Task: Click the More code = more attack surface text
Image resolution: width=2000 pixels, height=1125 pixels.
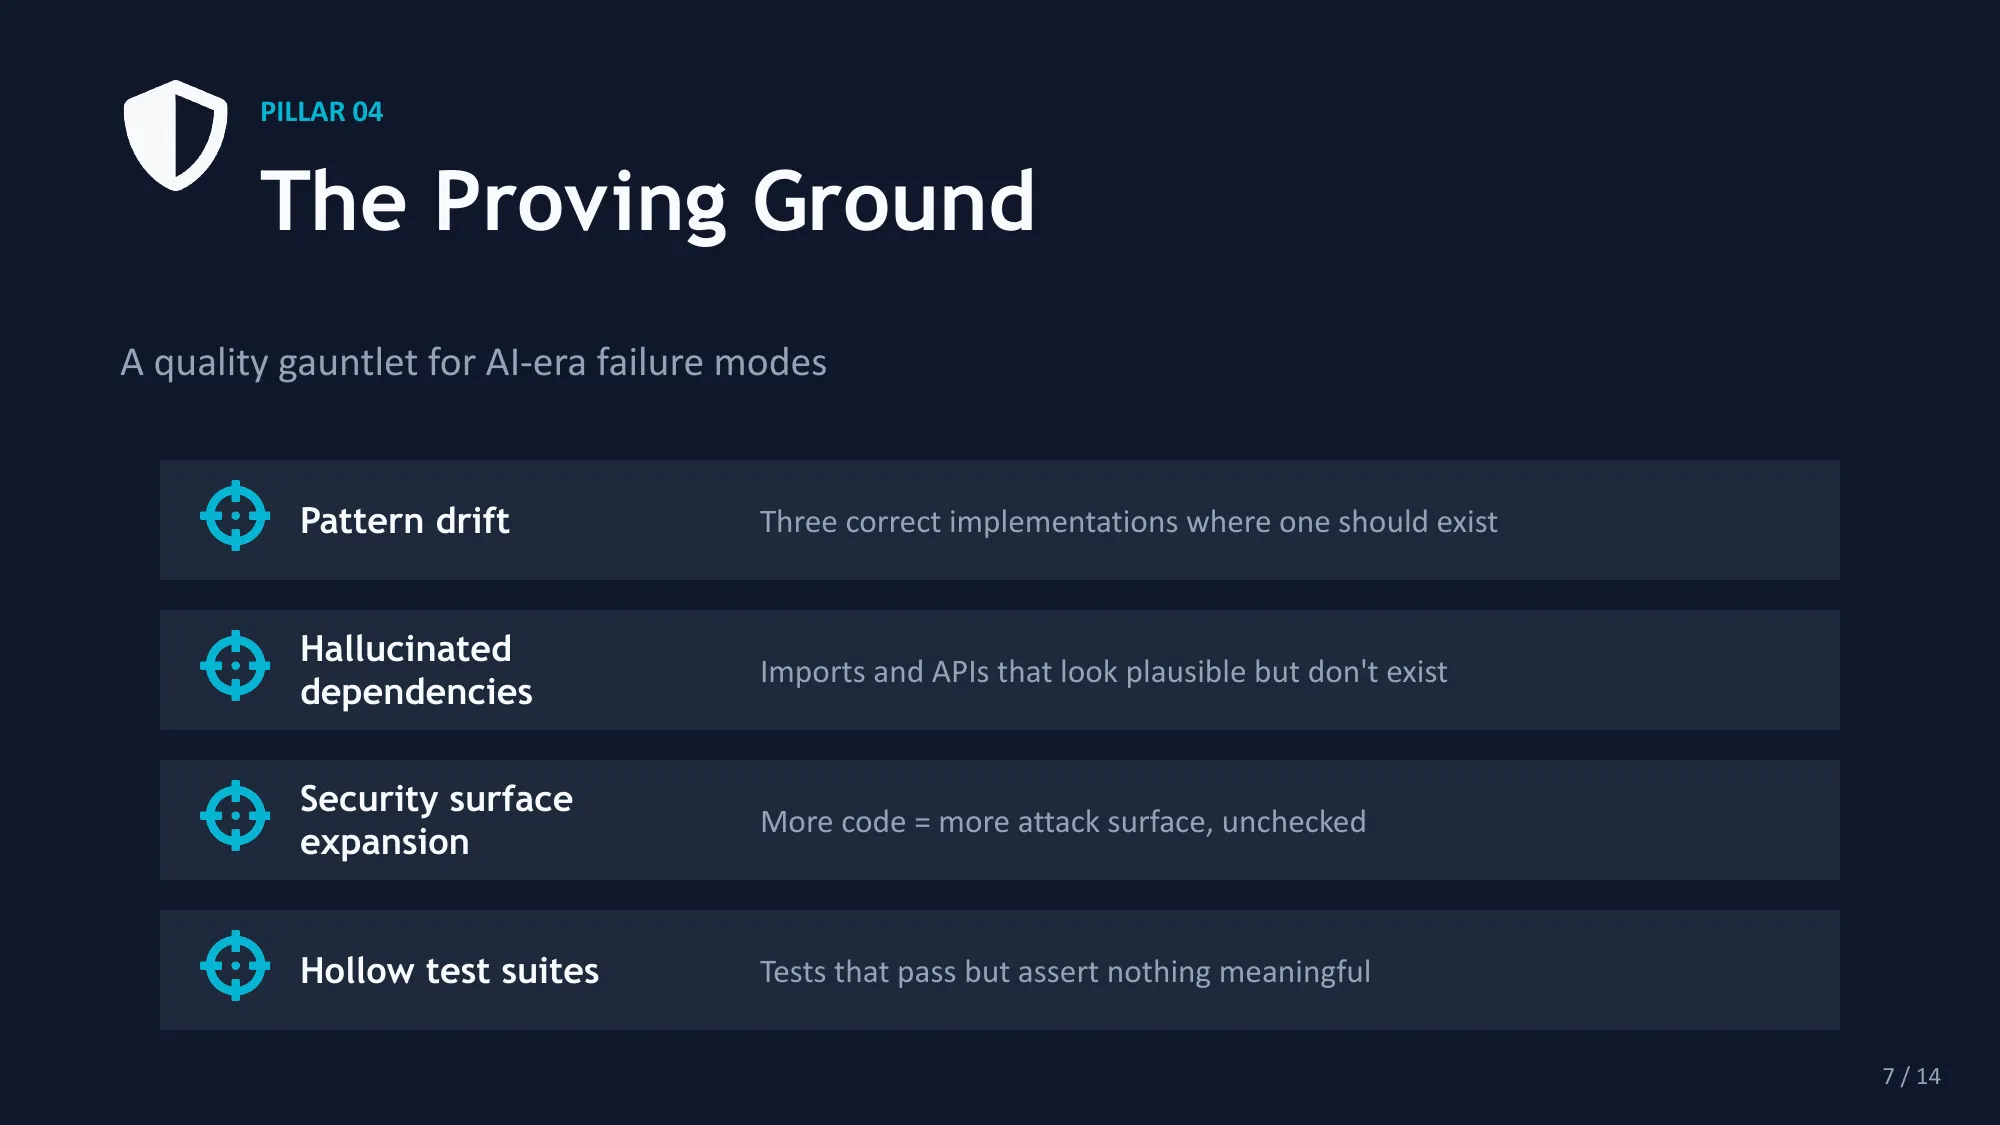Action: (1062, 822)
